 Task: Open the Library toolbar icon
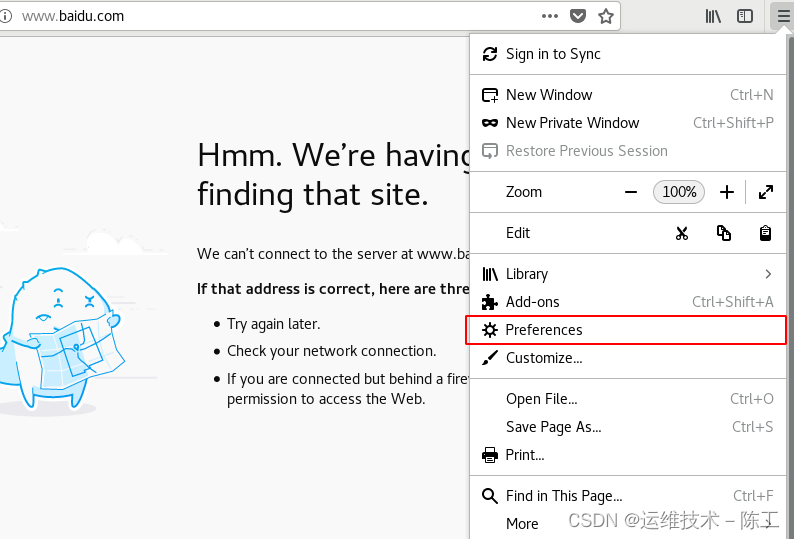tap(713, 16)
